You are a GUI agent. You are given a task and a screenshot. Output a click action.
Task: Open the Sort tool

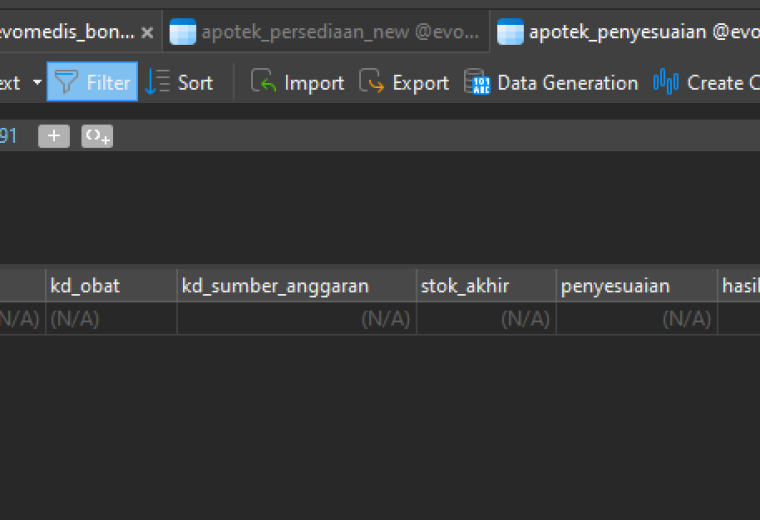point(180,82)
